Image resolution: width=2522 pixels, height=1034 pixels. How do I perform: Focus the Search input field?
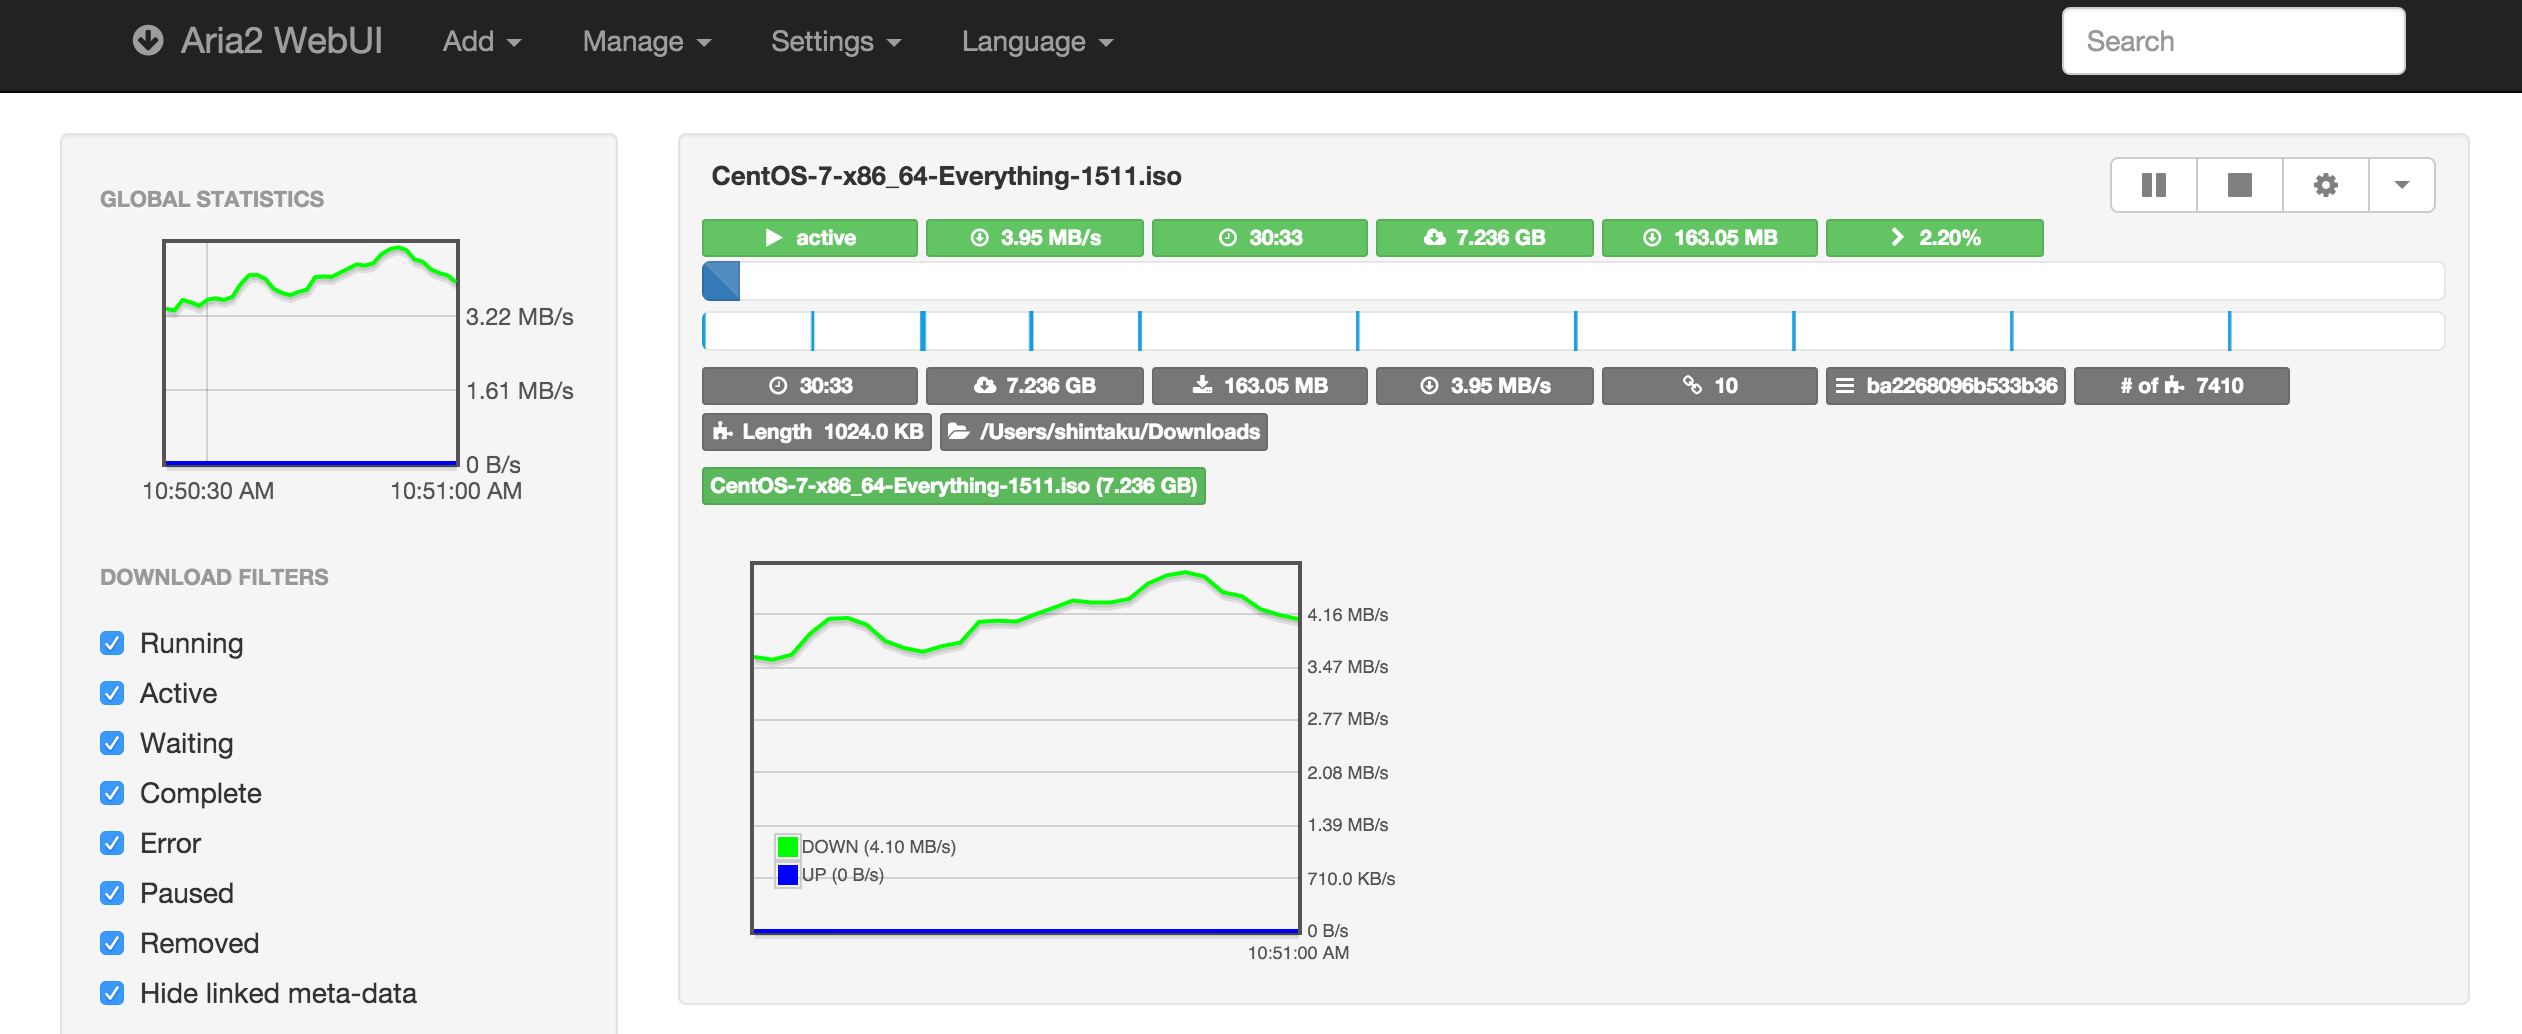(x=2233, y=41)
